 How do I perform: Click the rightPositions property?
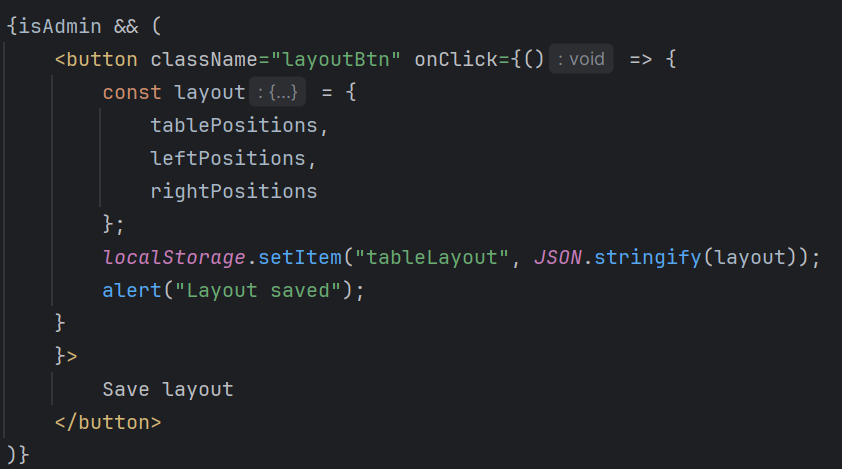[x=234, y=191]
